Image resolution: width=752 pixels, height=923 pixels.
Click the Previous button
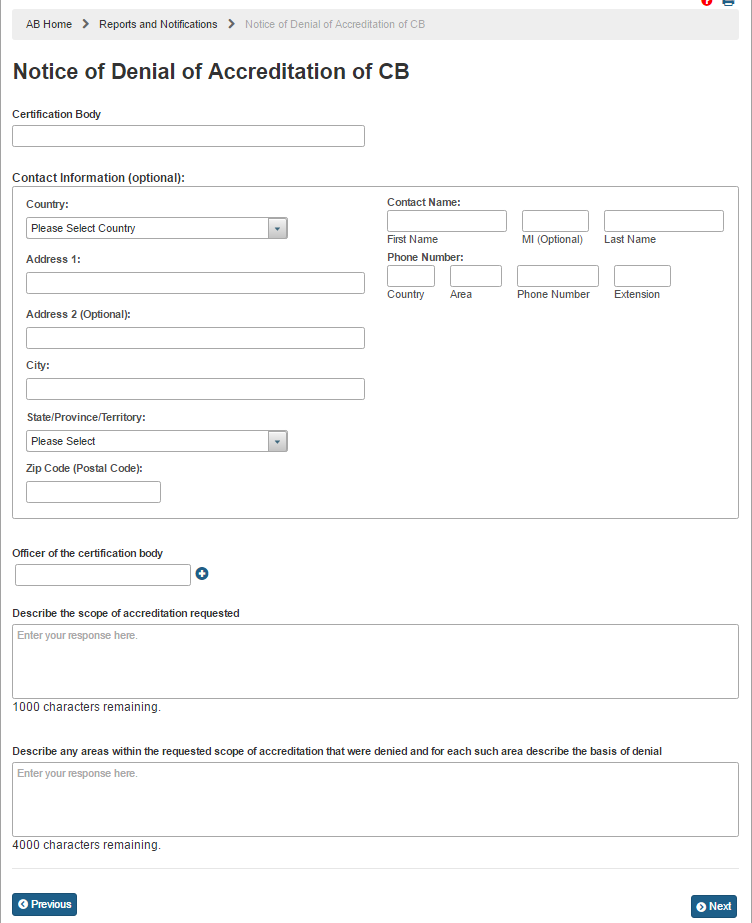pyautogui.click(x=45, y=904)
